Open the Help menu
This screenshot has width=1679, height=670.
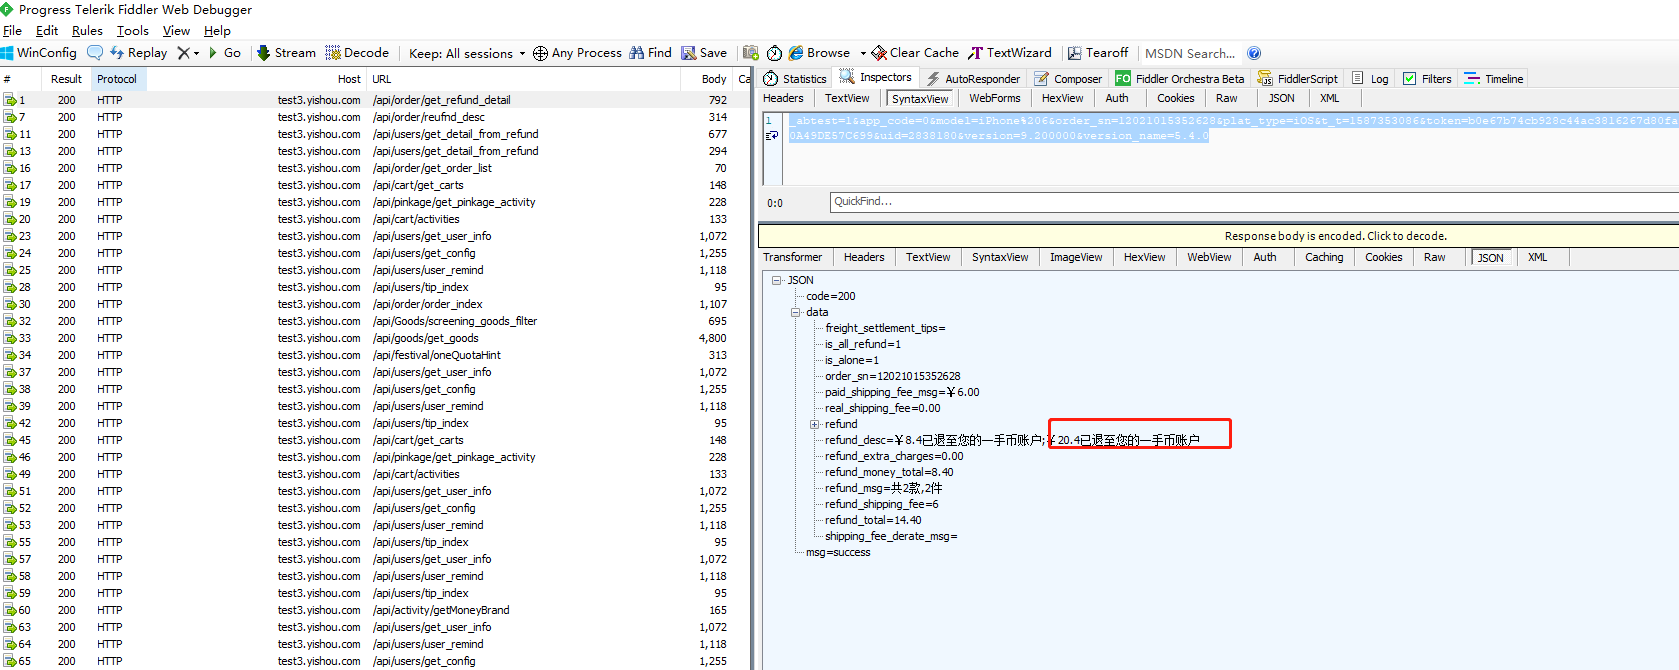tap(217, 31)
